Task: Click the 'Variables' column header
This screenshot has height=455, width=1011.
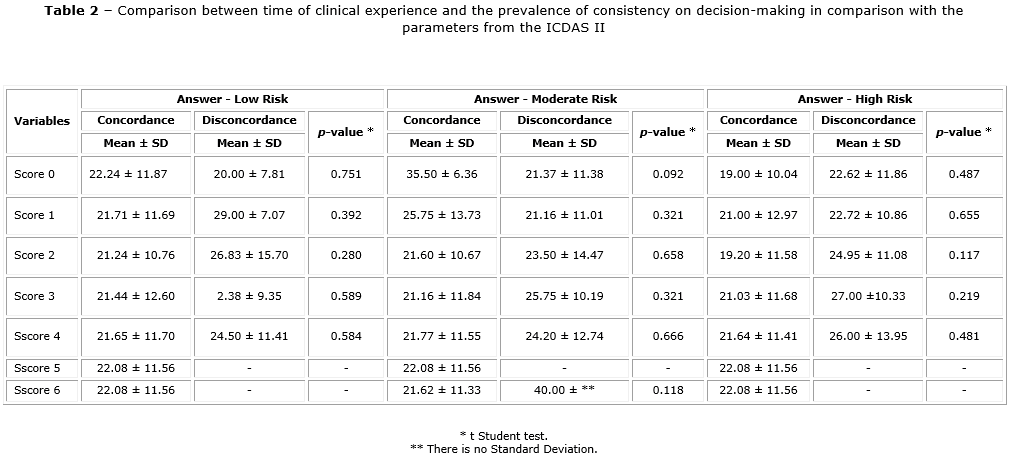Action: click(x=42, y=121)
